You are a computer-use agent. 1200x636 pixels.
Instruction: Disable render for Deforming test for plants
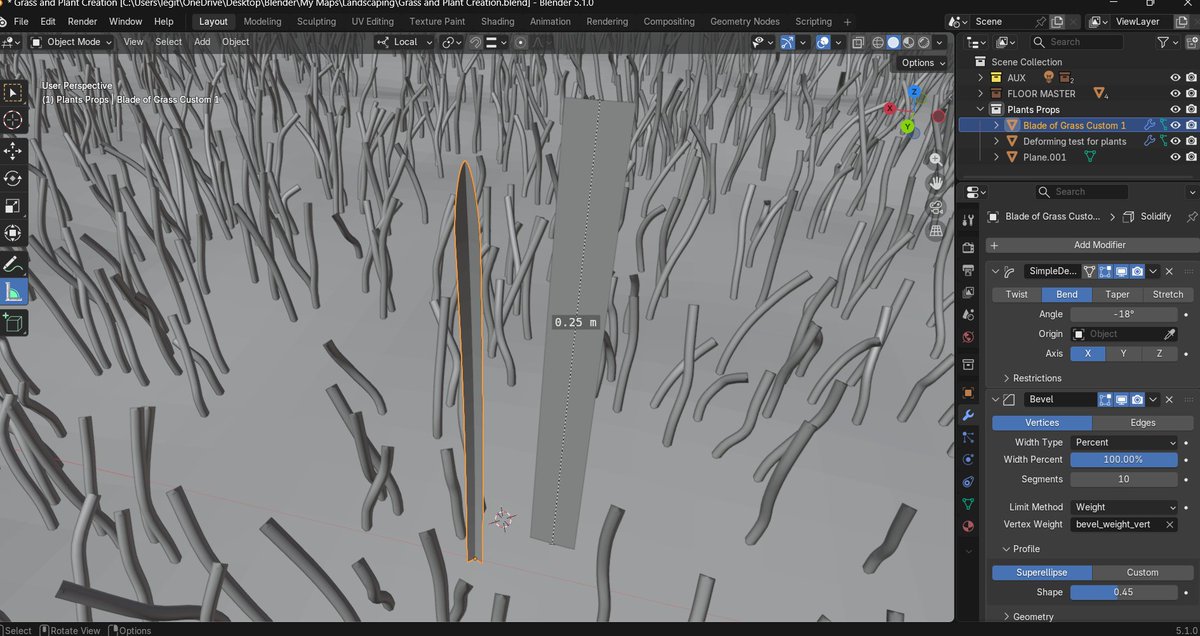click(1191, 141)
